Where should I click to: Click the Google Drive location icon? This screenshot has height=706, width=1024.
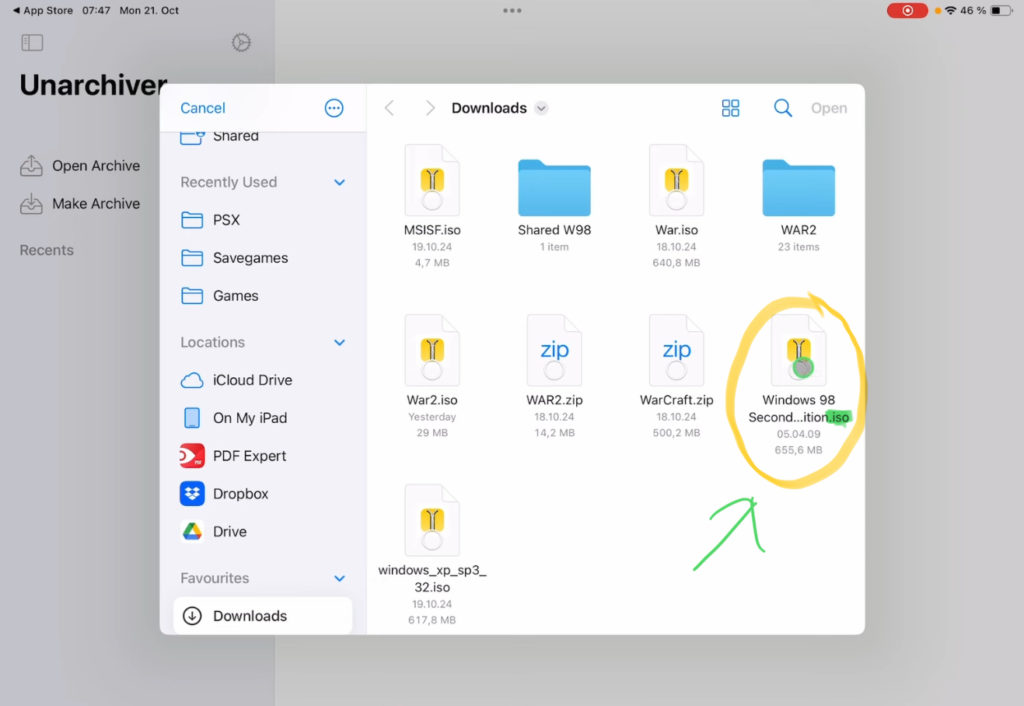[192, 532]
